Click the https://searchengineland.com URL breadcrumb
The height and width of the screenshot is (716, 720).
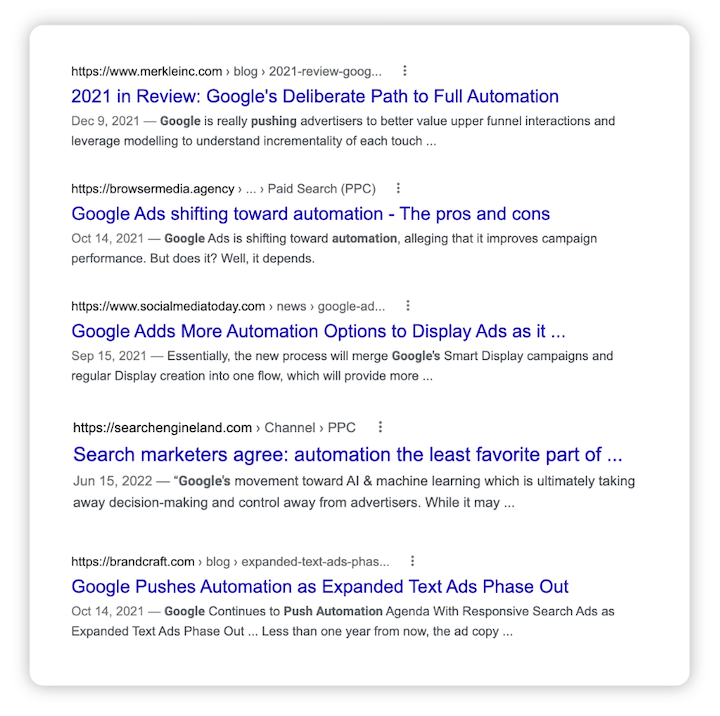pos(214,428)
